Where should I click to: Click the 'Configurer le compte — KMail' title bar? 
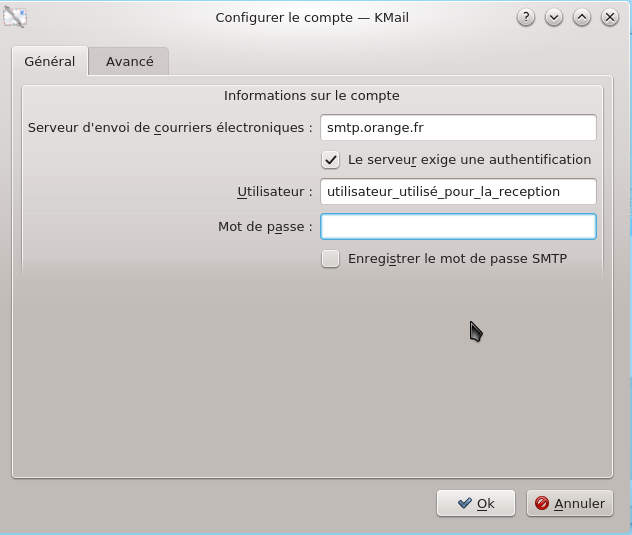click(312, 17)
